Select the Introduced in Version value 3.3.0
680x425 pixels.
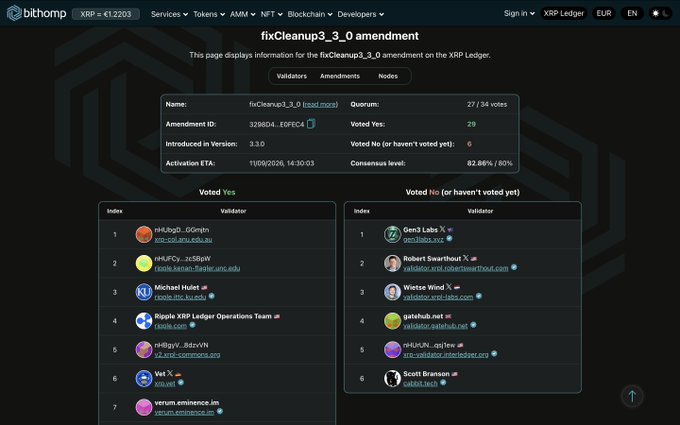click(x=257, y=144)
